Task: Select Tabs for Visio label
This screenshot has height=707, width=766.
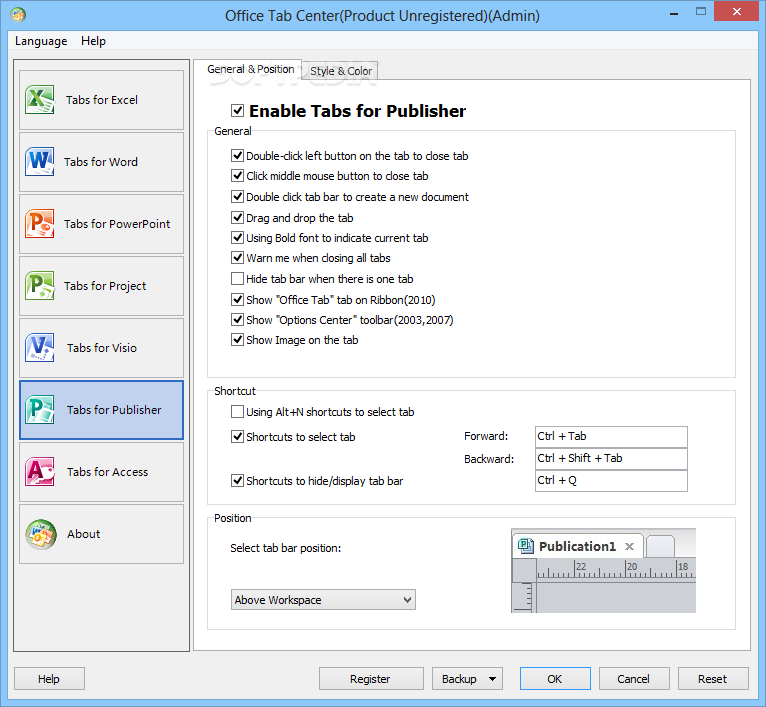Action: [102, 348]
